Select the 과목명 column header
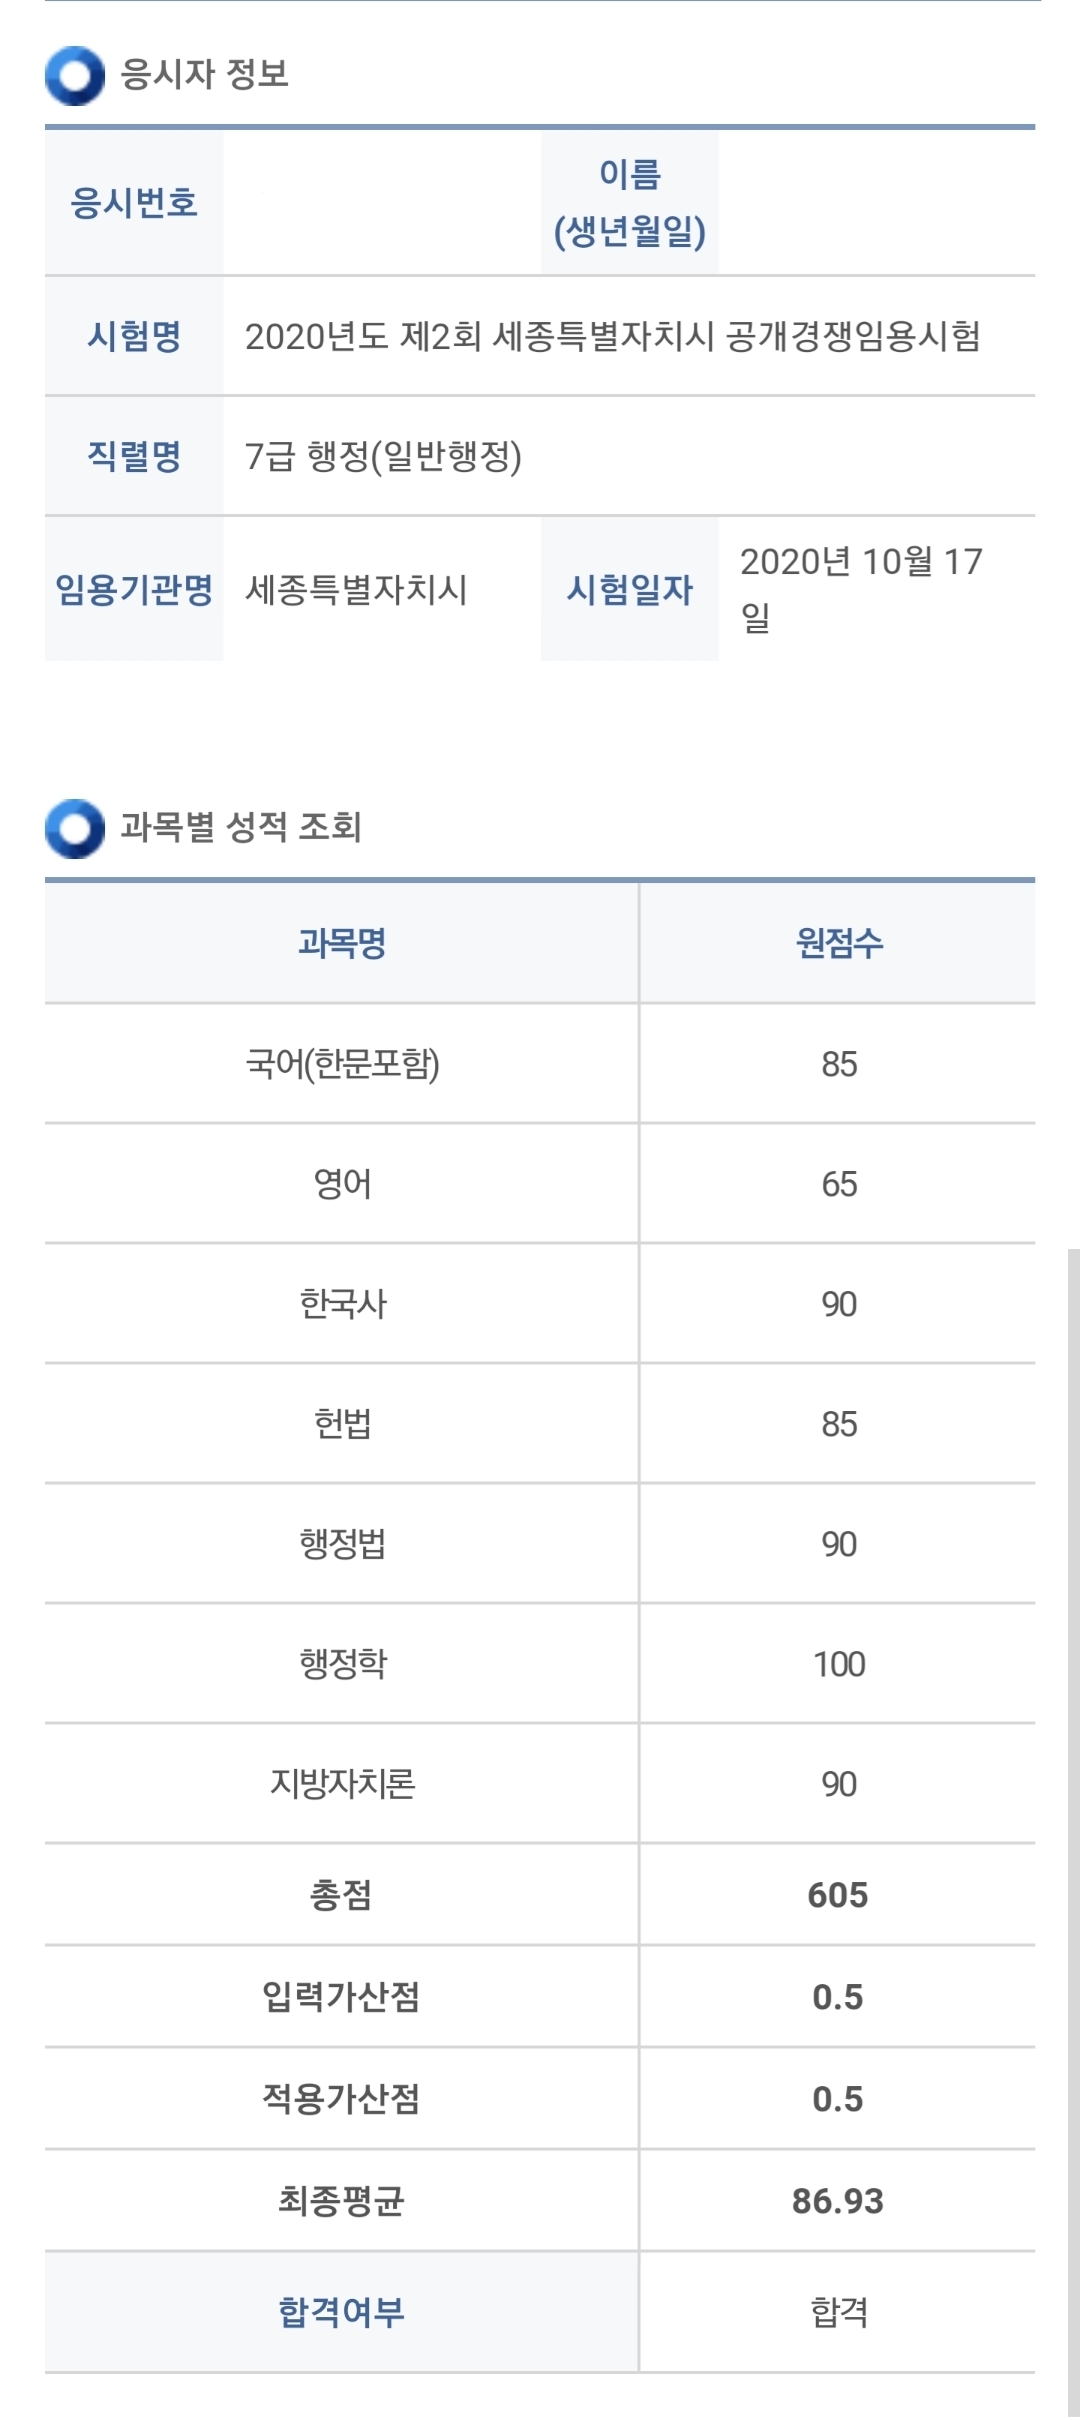This screenshot has height=2420, width=1080. pos(342,943)
